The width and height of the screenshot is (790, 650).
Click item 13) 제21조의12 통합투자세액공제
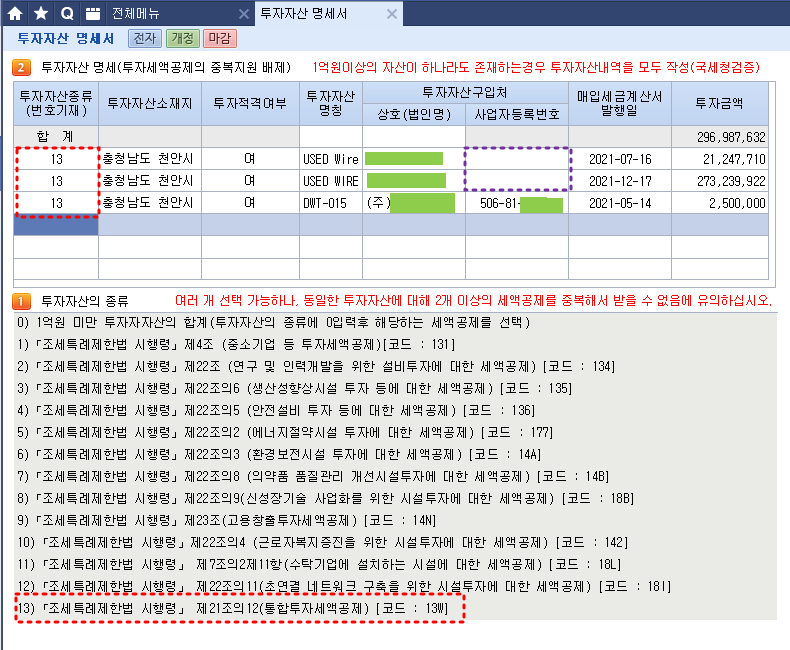click(x=233, y=609)
